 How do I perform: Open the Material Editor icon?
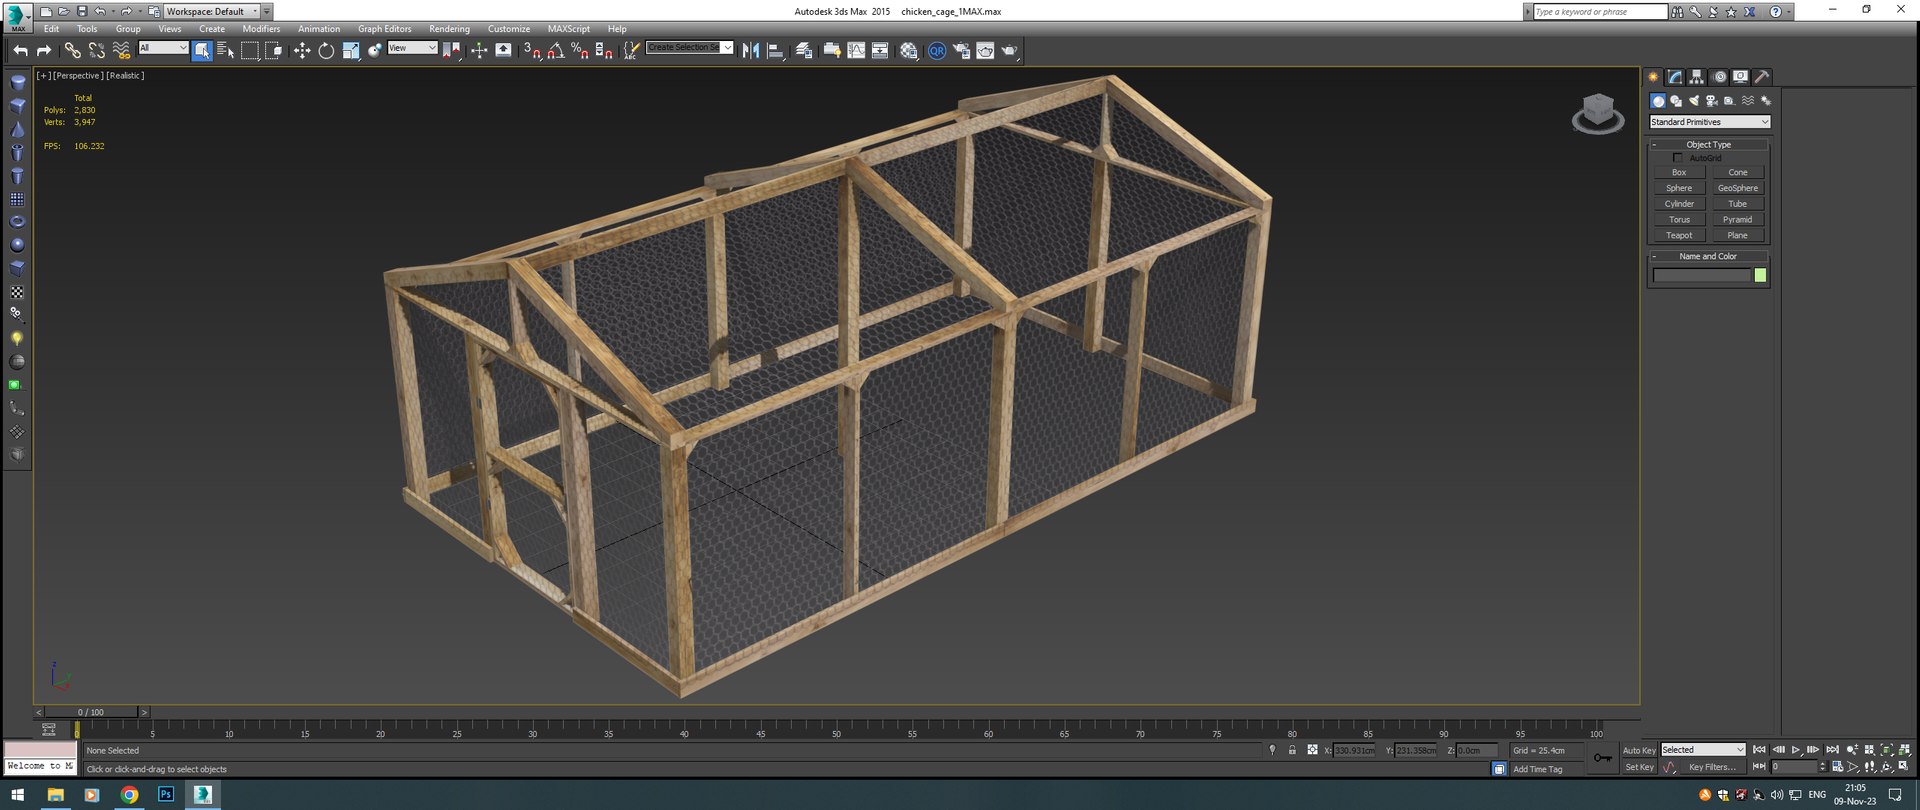point(909,51)
